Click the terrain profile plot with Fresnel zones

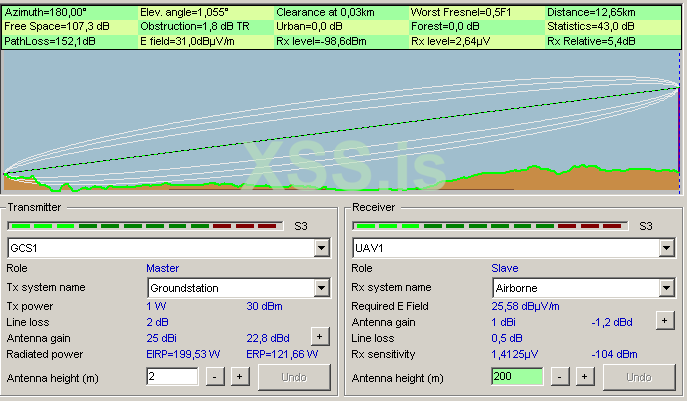pyautogui.click(x=341, y=122)
